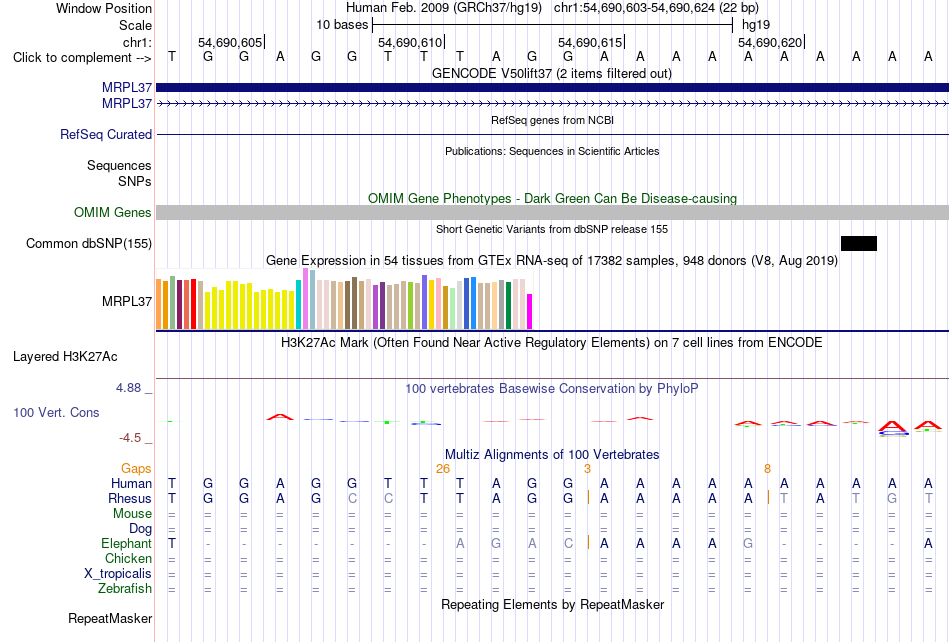The height and width of the screenshot is (642, 950).
Task: Open the top MRPL37 GENCODE transcript label
Action: pyautogui.click(x=127, y=87)
